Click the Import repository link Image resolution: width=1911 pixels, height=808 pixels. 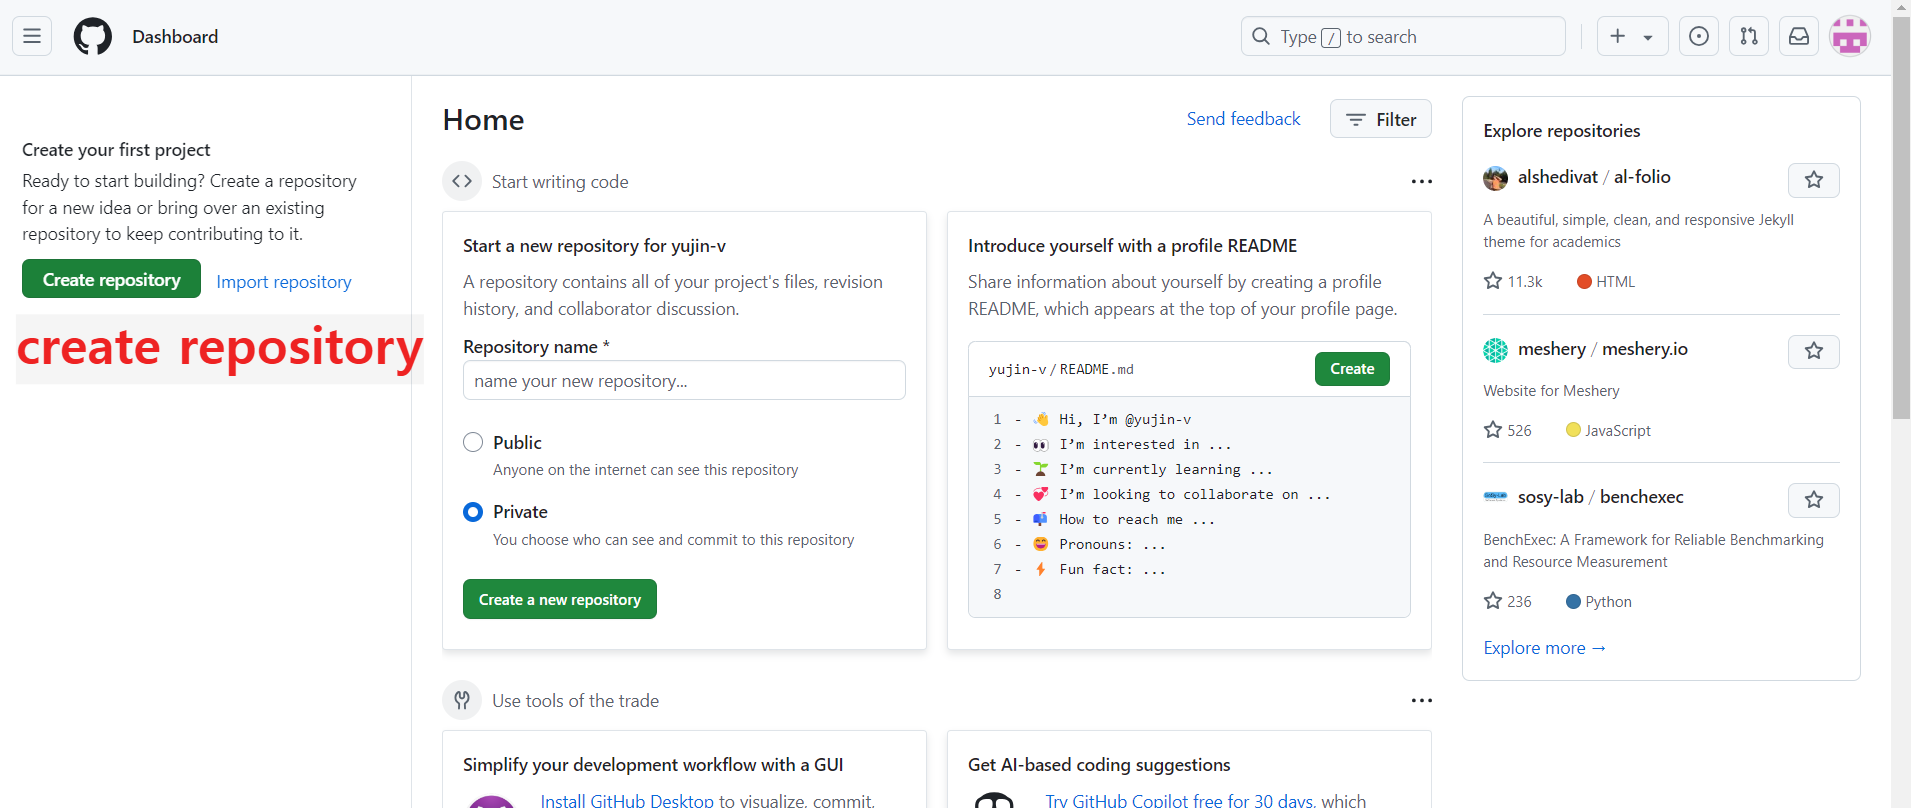tap(284, 282)
